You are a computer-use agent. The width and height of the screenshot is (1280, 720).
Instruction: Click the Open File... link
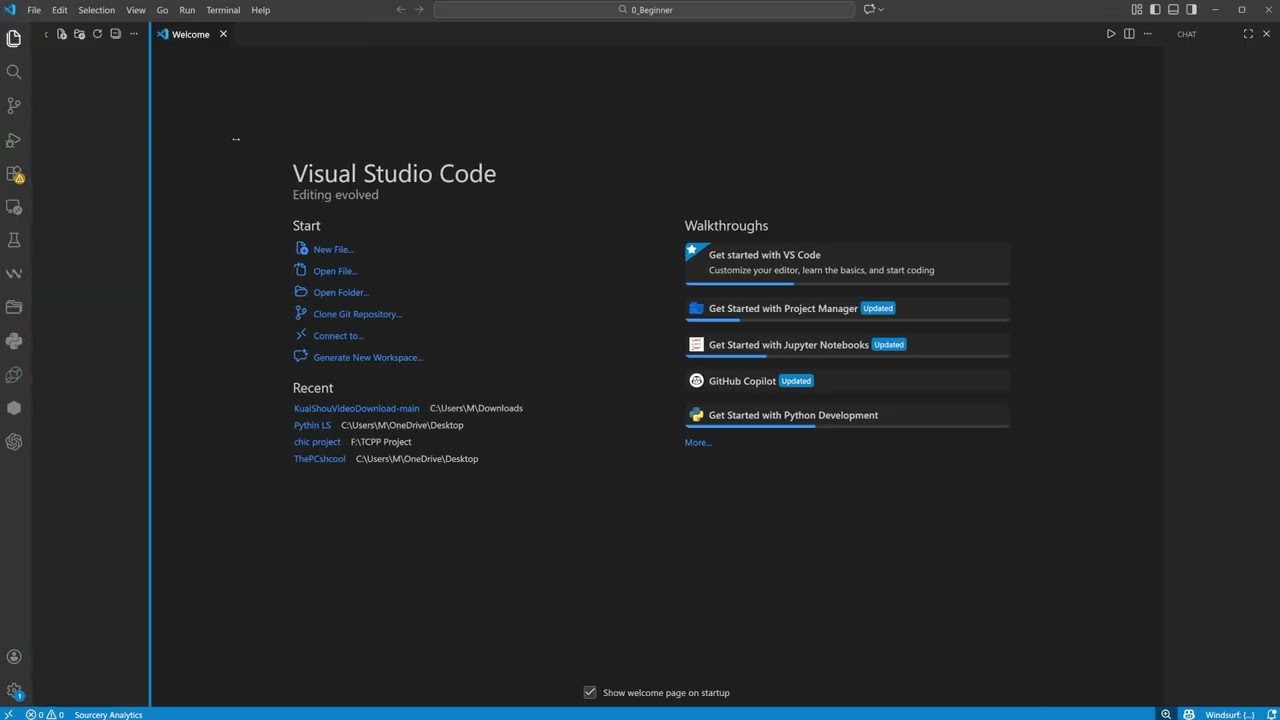(335, 271)
